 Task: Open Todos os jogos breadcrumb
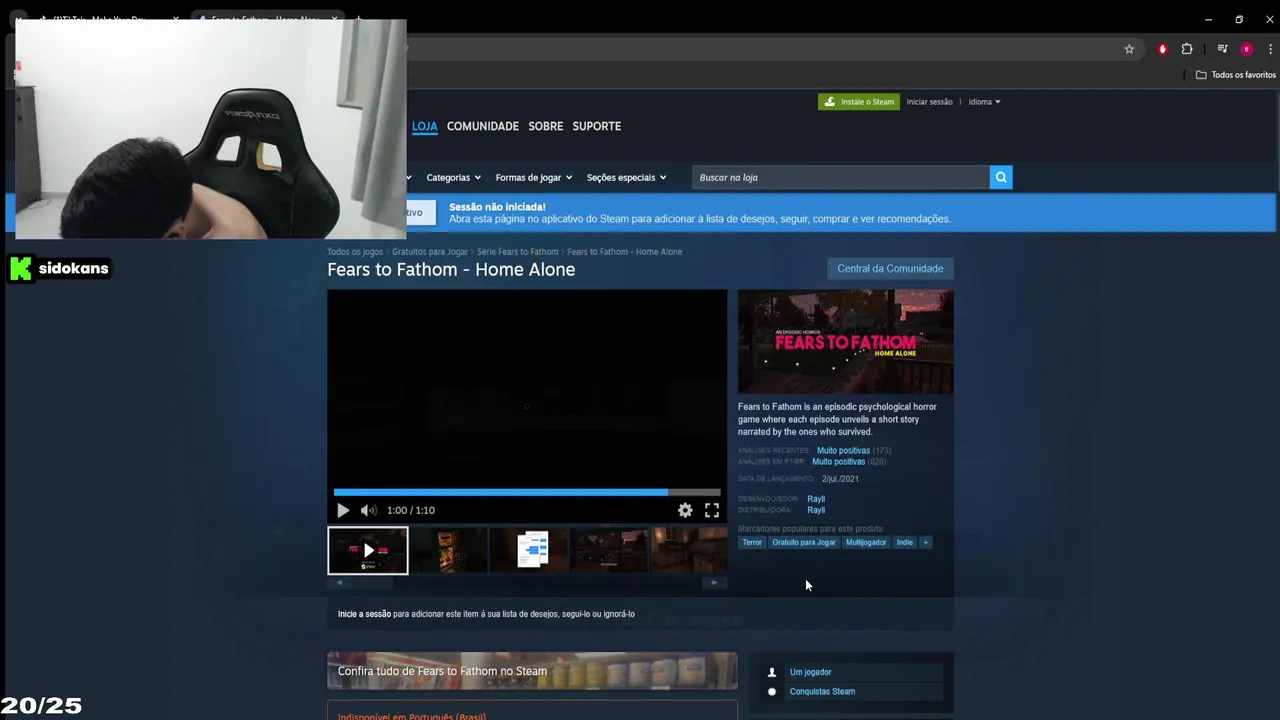point(355,252)
